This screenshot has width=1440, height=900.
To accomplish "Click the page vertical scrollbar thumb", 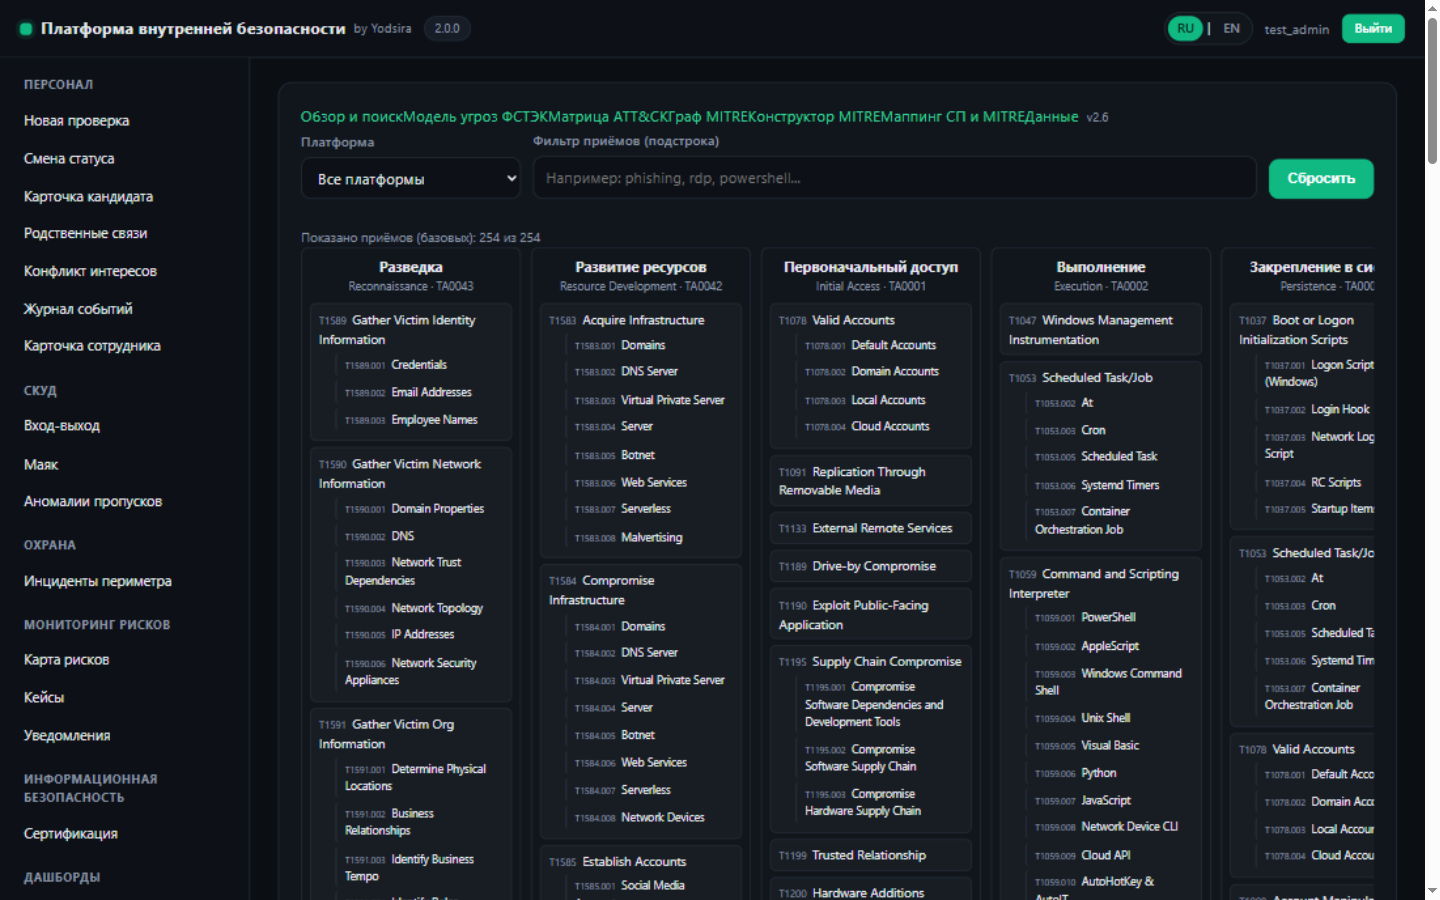I will pos(1432,90).
